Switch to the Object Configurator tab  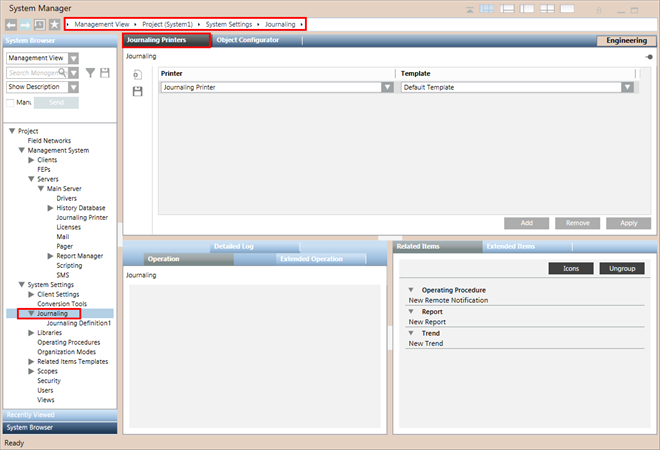tap(246, 40)
